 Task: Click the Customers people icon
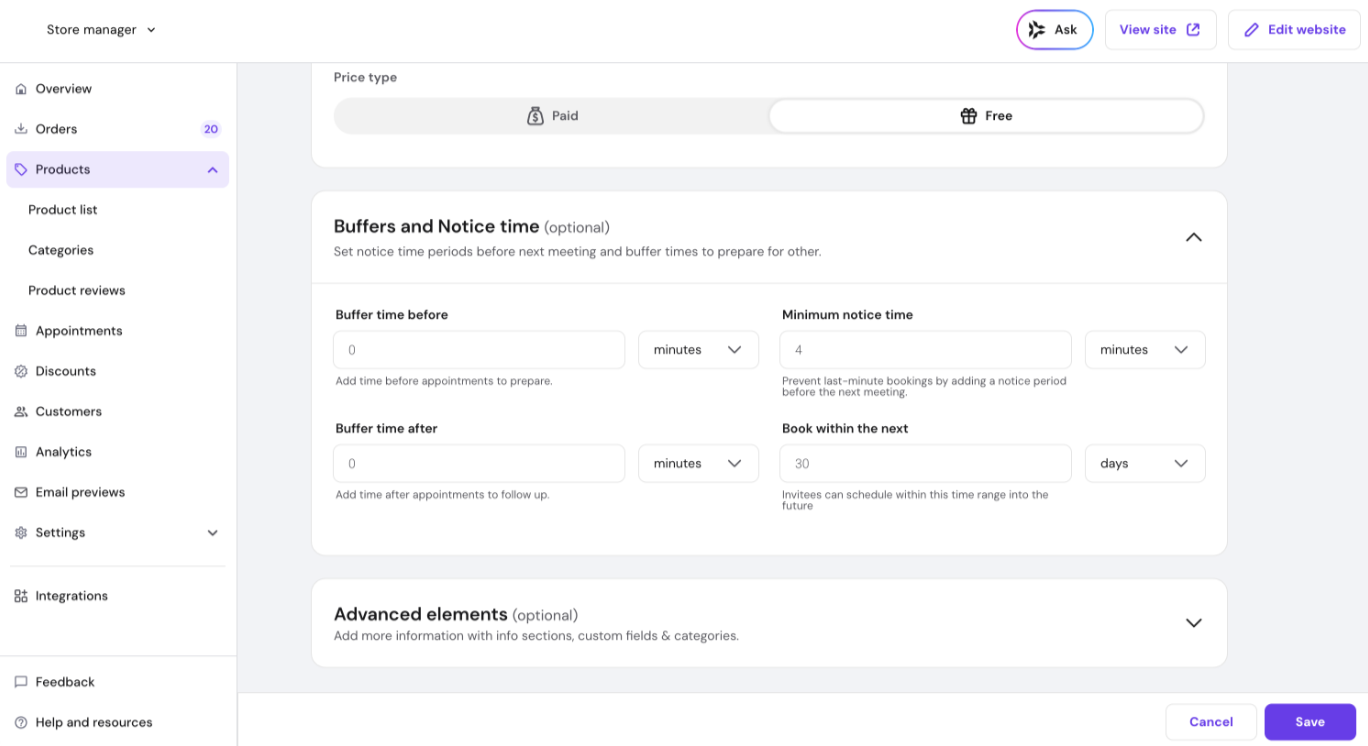click(21, 412)
